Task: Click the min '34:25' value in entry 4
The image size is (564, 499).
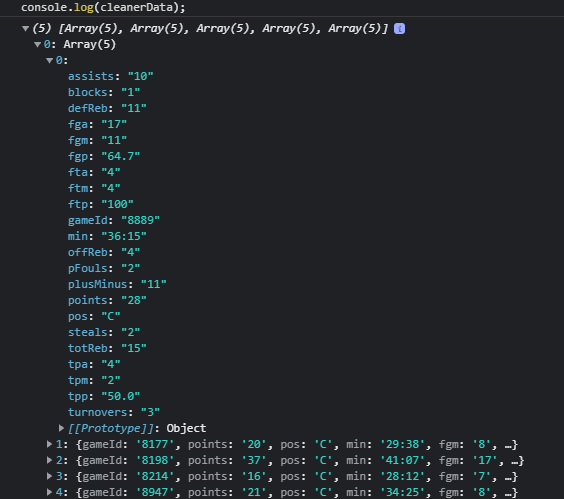Action: tap(403, 492)
